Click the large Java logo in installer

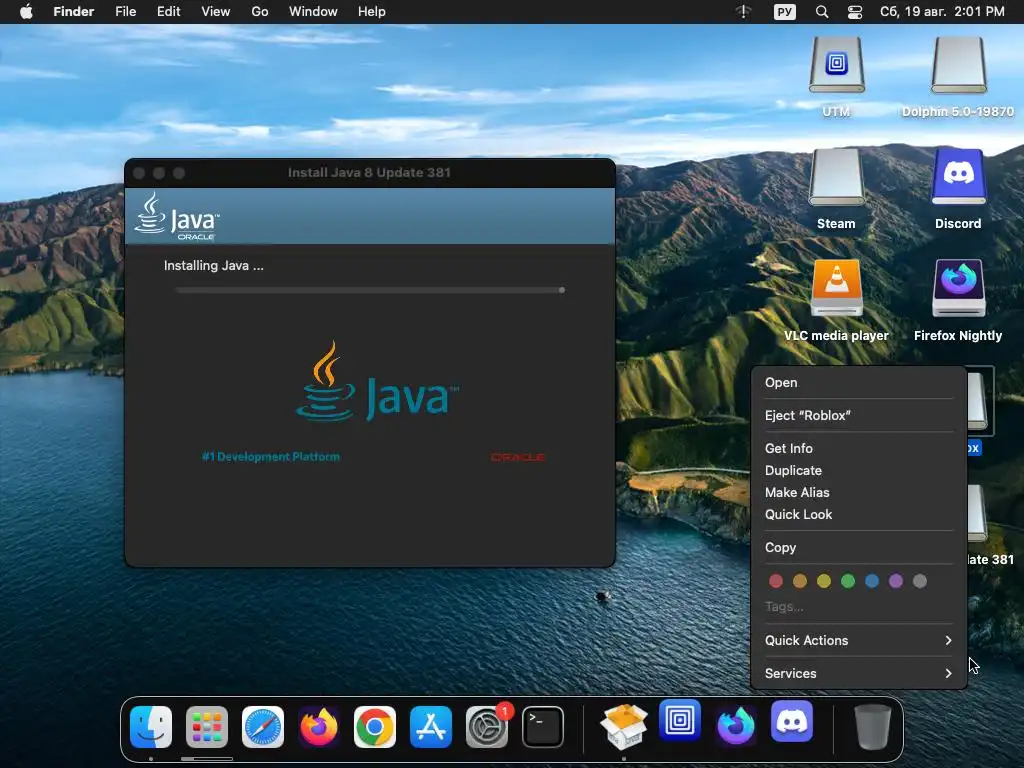tap(377, 381)
